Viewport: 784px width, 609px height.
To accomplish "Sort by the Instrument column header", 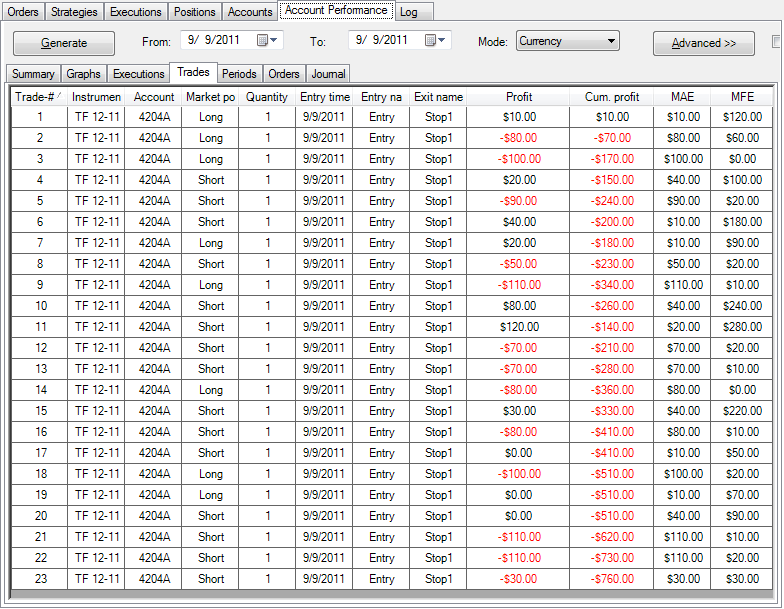I will point(96,97).
